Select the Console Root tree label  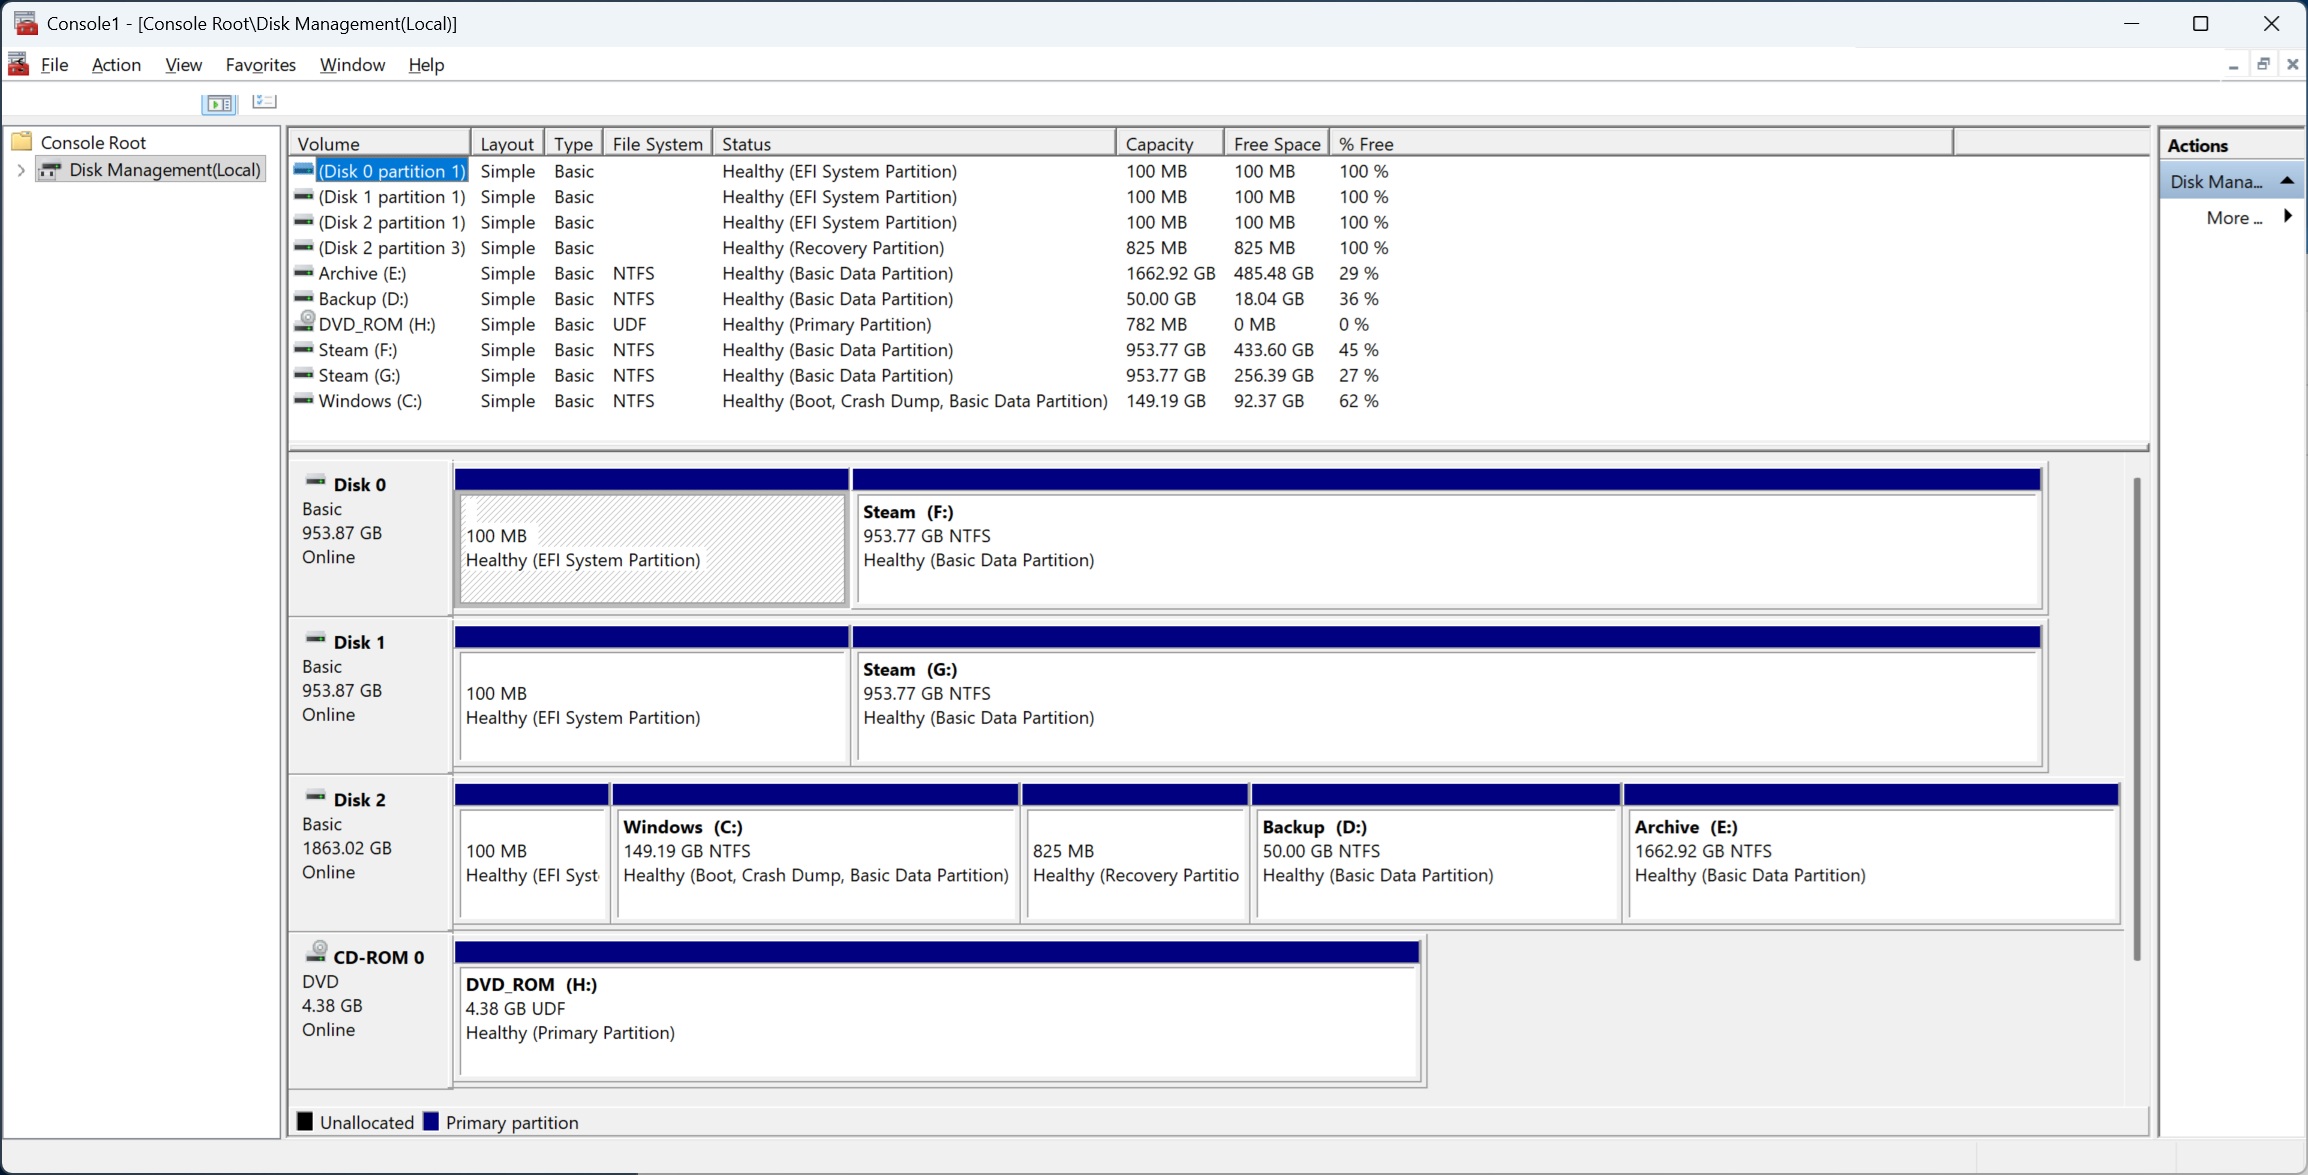(93, 142)
